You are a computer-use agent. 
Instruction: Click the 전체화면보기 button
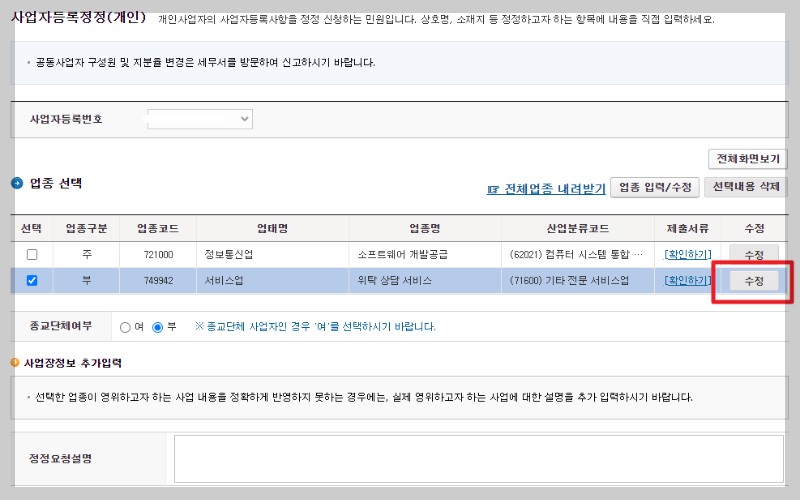pyautogui.click(x=747, y=159)
